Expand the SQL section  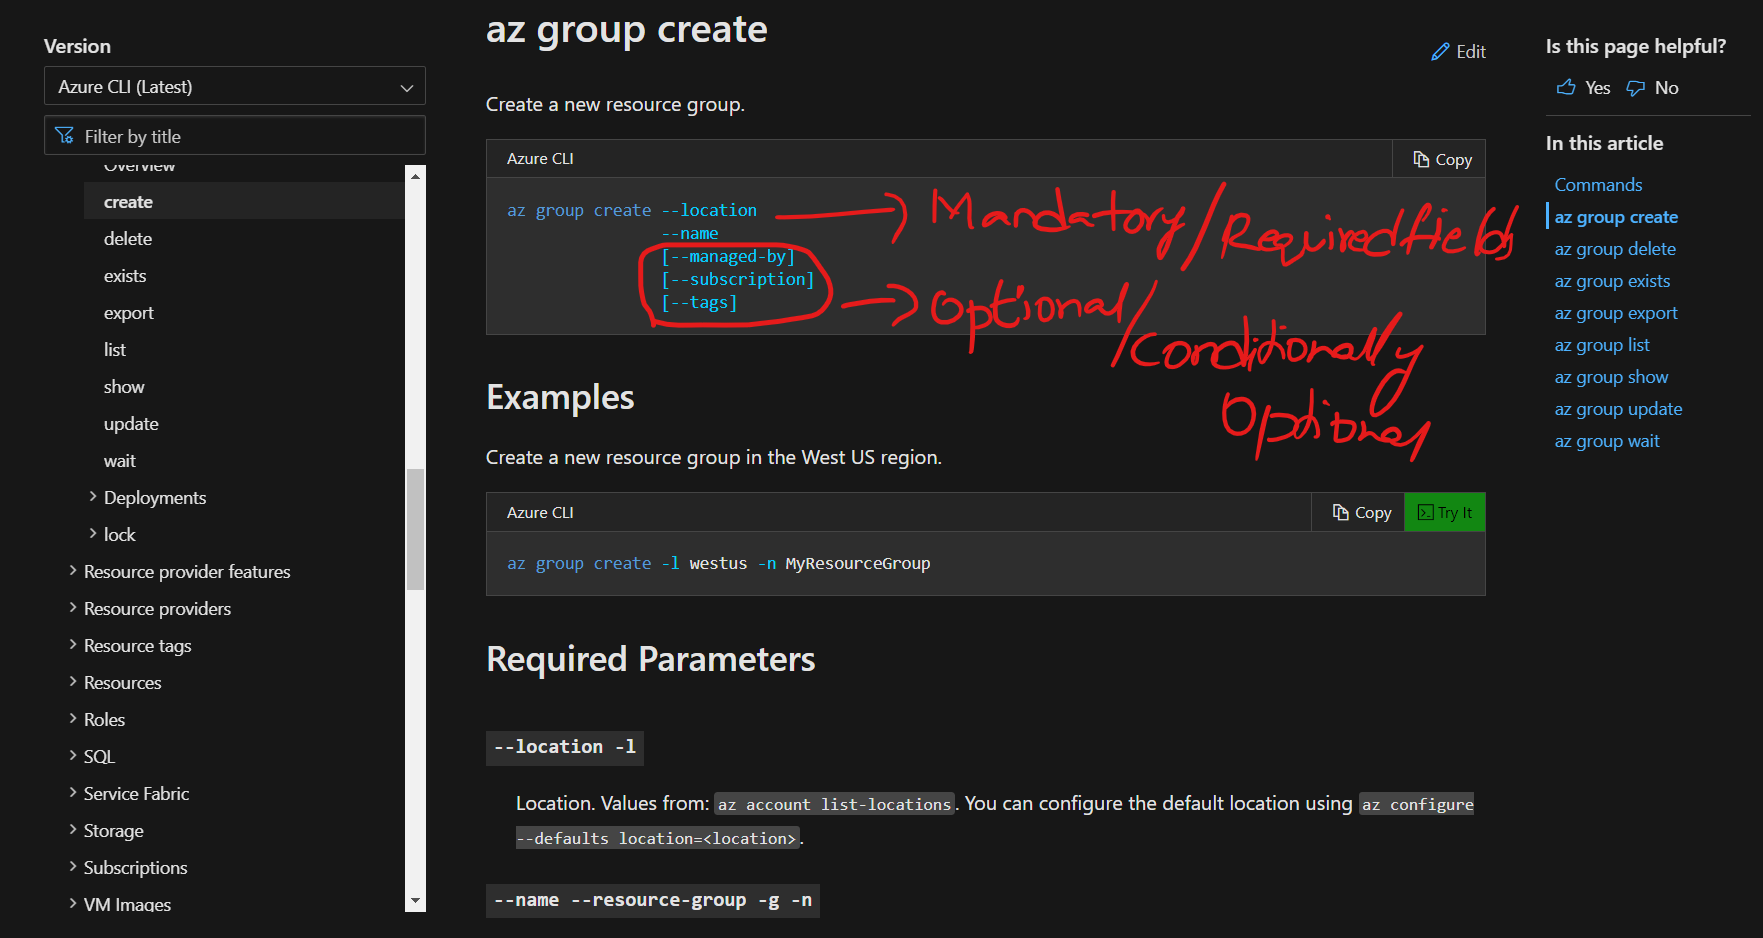click(x=73, y=755)
